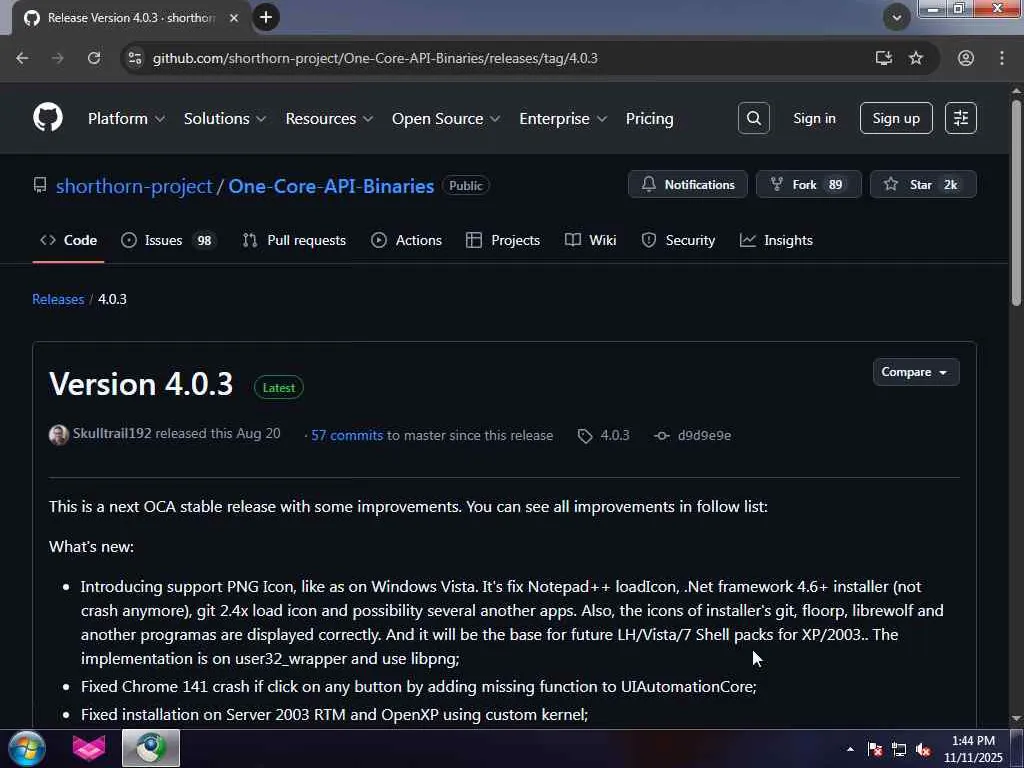Viewport: 1024px width, 768px height.
Task: Expand the Resources menu
Action: tap(329, 119)
